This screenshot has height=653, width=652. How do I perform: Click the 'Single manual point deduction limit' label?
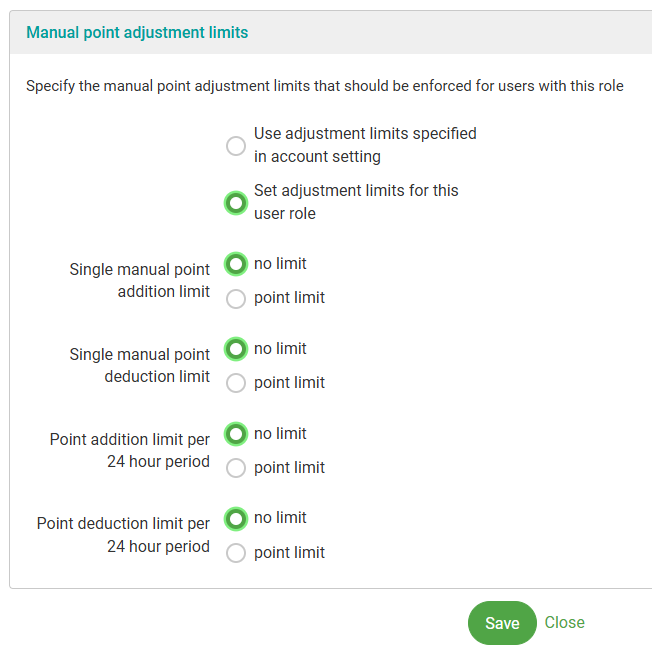click(x=140, y=366)
